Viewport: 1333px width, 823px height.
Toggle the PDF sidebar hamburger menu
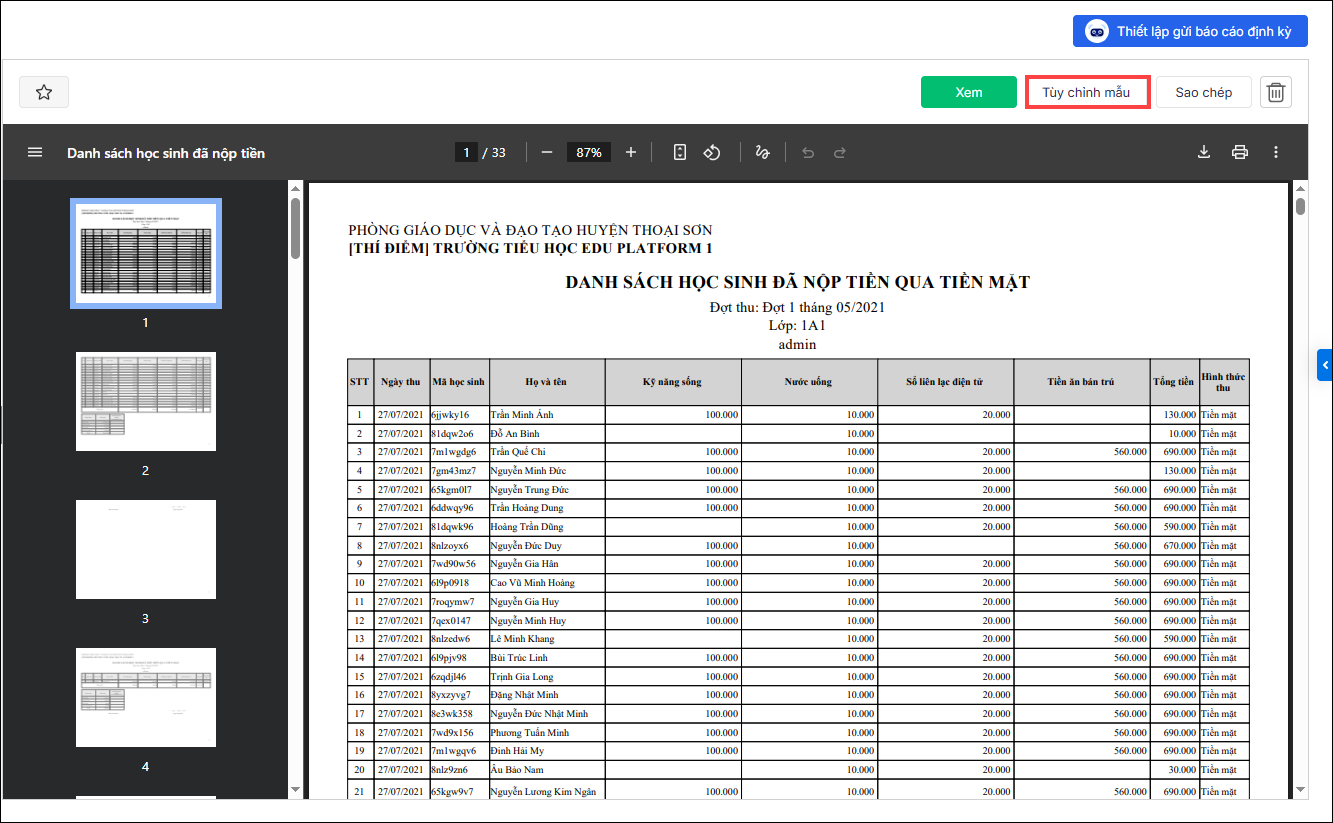pyautogui.click(x=35, y=152)
